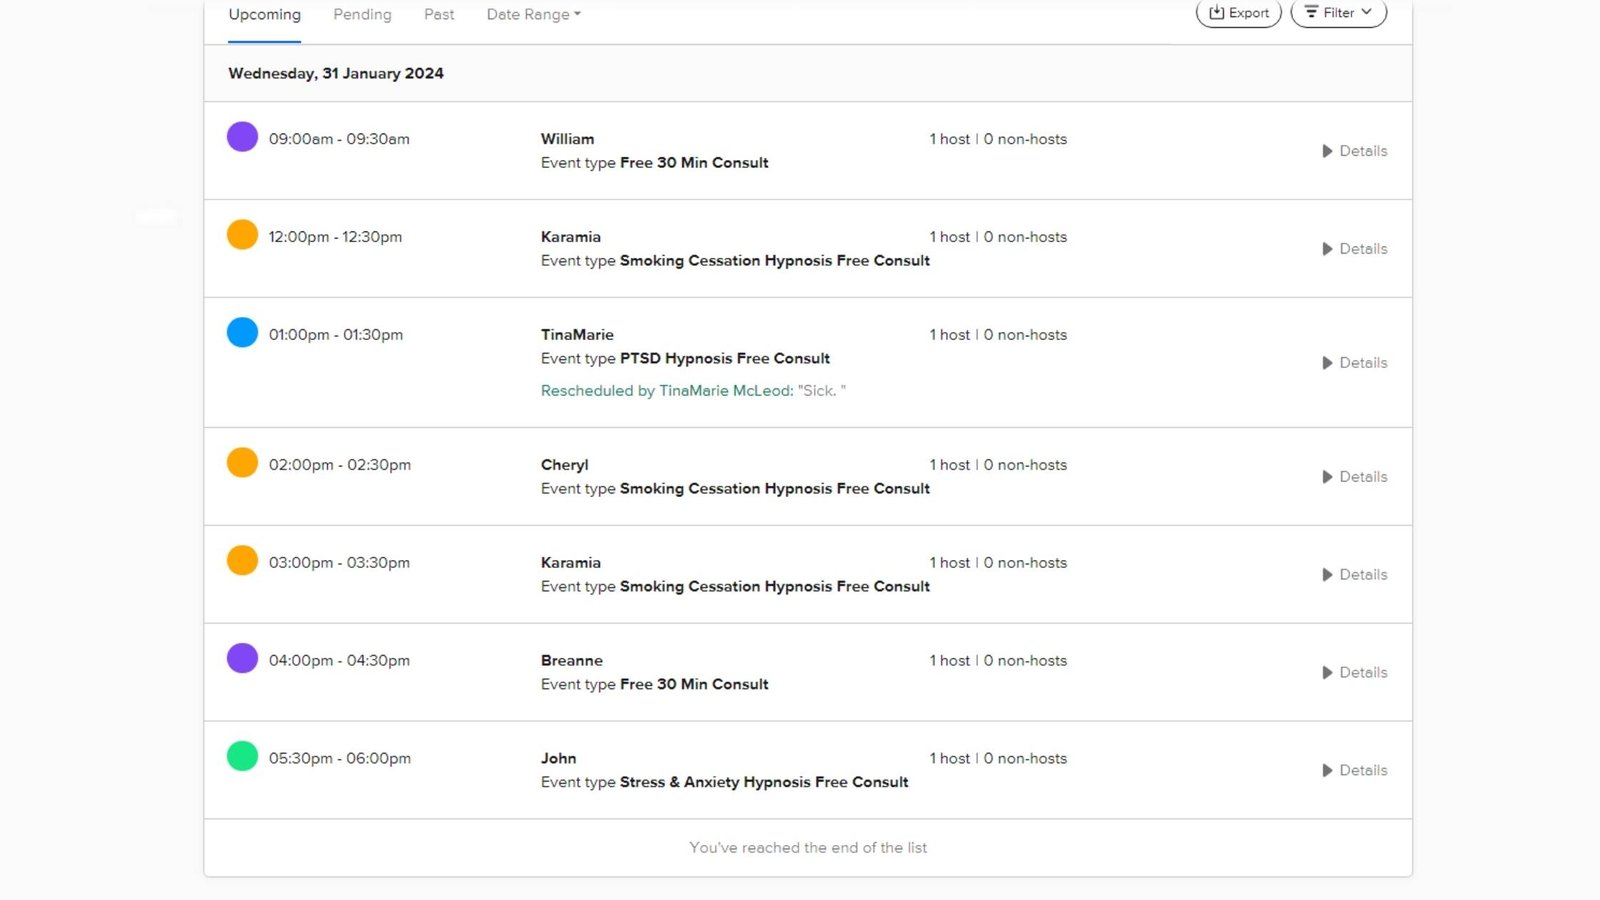This screenshot has height=900, width=1600.
Task: Click the purple dot for William's 09:00am event
Action: tap(242, 137)
